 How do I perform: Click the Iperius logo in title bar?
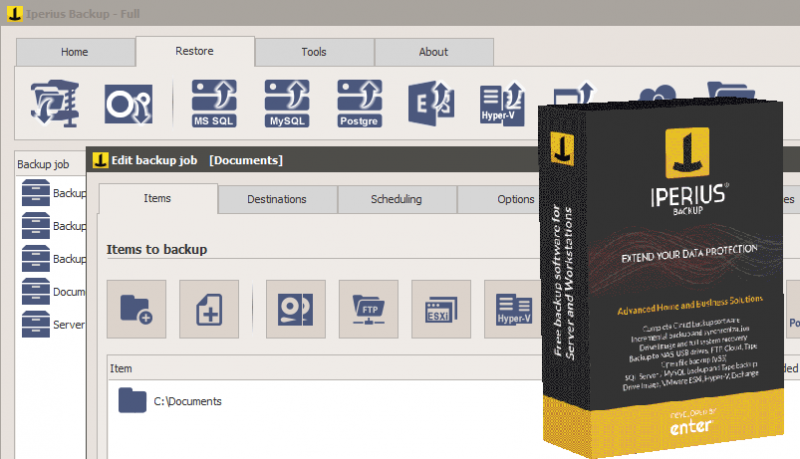pyautogui.click(x=15, y=13)
